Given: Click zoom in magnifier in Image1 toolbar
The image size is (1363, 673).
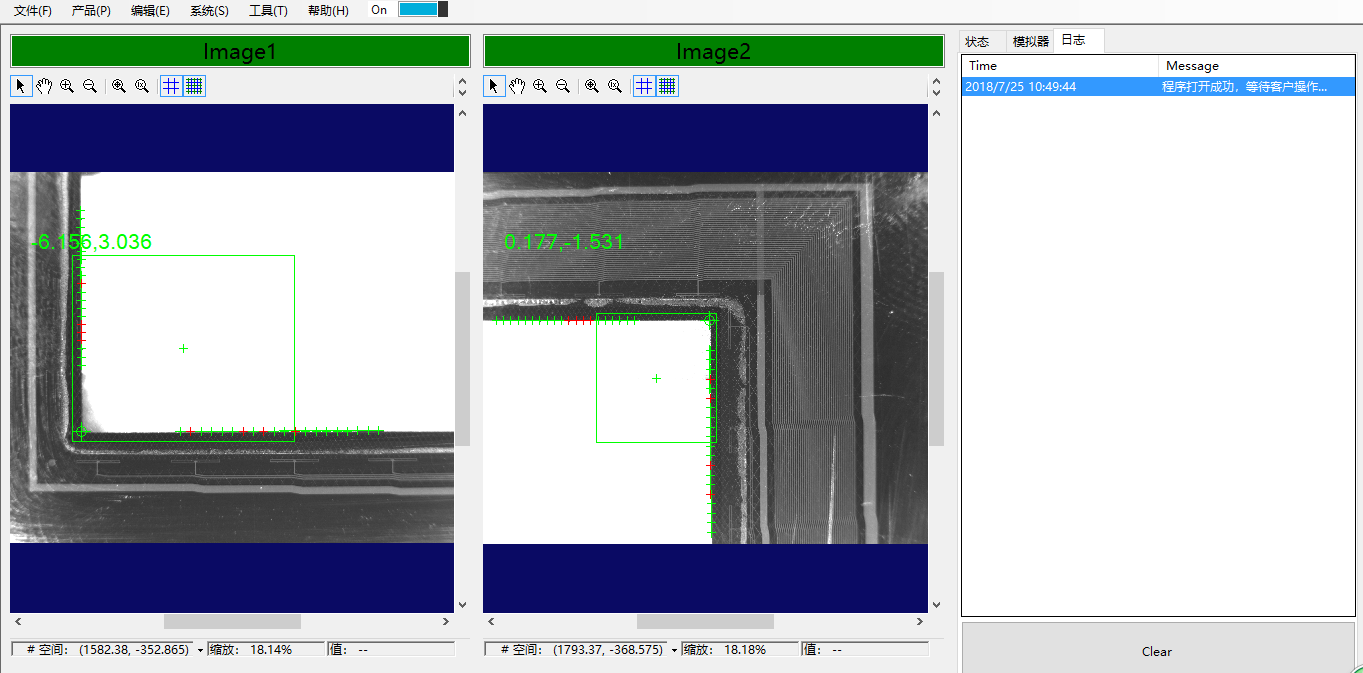Looking at the screenshot, I should point(67,86).
